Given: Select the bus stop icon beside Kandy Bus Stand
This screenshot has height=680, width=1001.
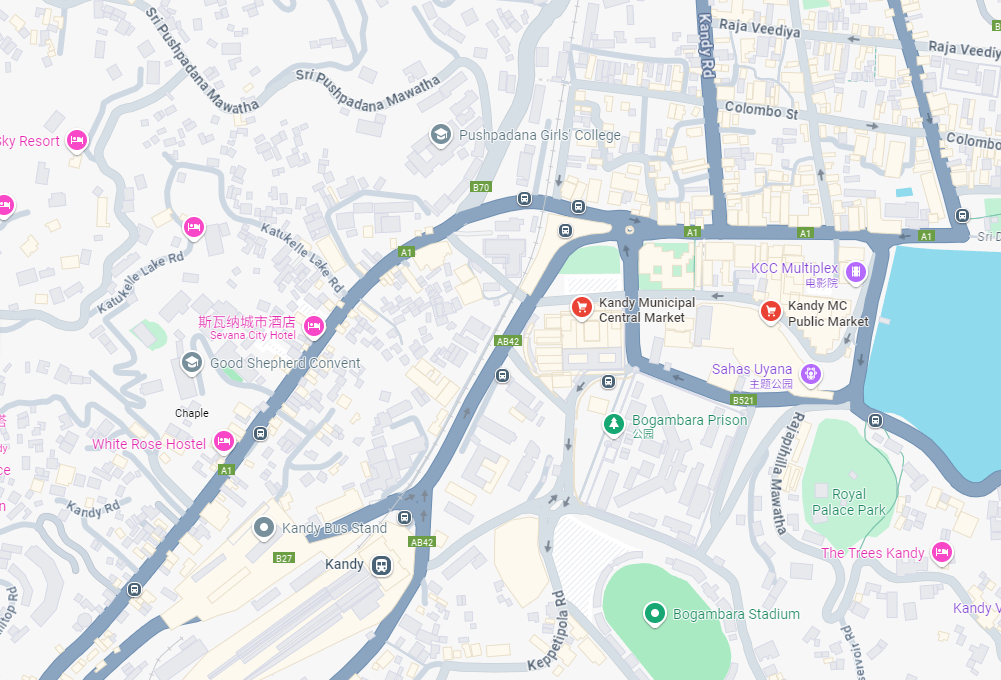Looking at the screenshot, I should pos(404,517).
